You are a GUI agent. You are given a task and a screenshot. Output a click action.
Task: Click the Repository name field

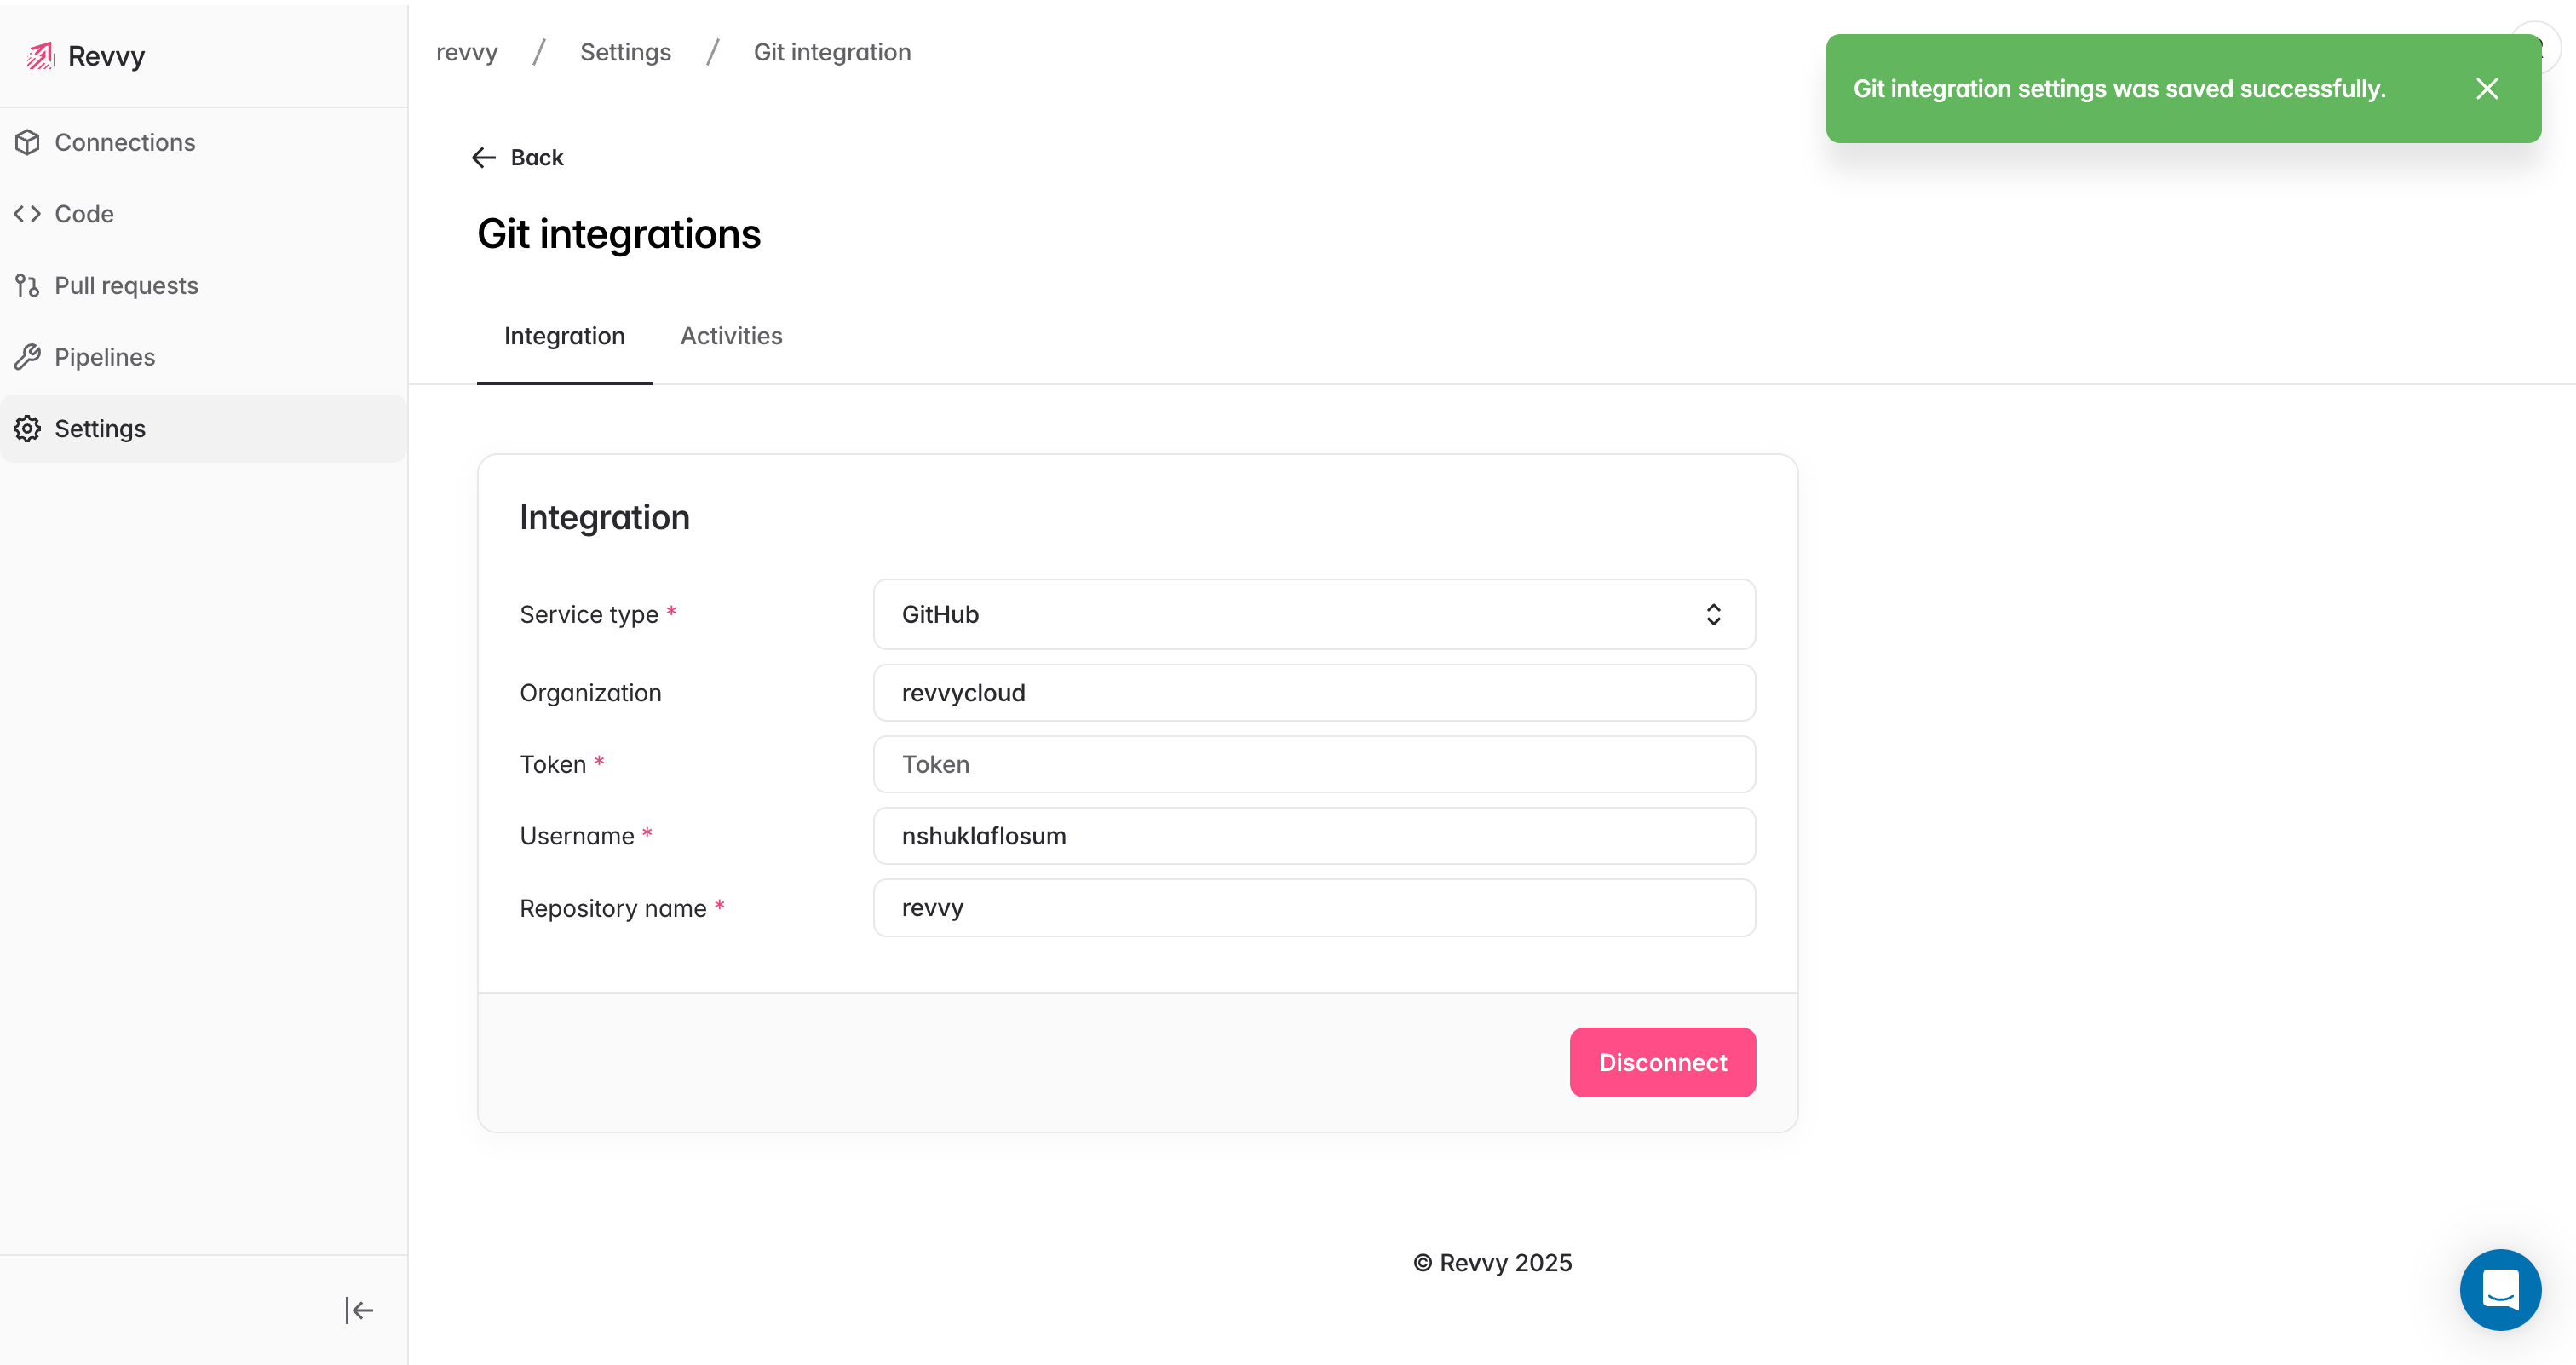[1313, 908]
